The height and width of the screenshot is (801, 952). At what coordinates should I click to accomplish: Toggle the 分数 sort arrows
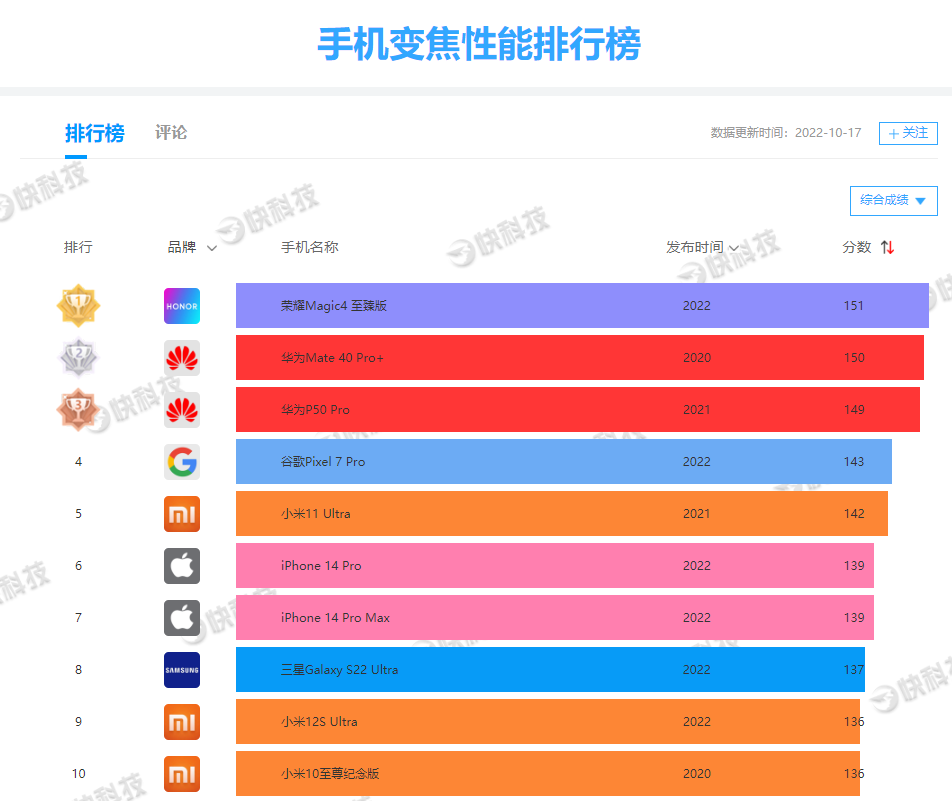[x=887, y=247]
